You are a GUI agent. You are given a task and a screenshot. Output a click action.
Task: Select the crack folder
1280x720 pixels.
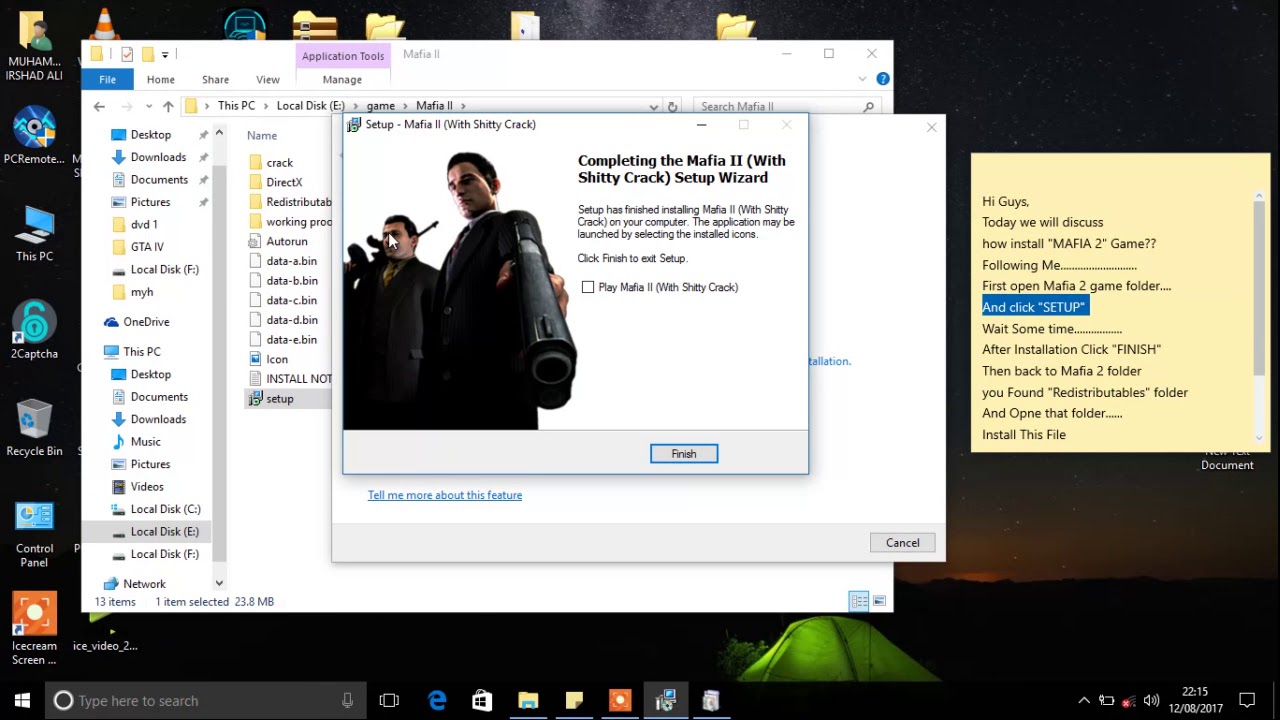279,163
